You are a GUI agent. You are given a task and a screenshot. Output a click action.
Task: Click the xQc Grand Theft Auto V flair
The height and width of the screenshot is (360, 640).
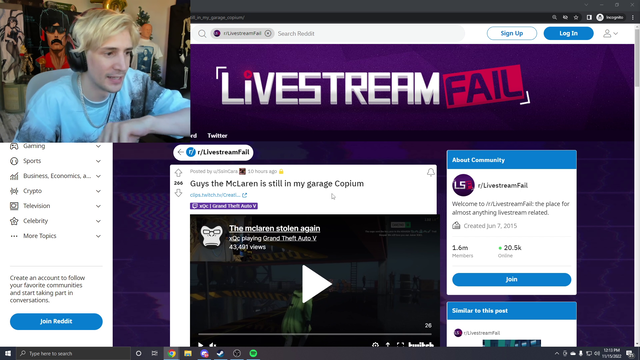pos(224,206)
